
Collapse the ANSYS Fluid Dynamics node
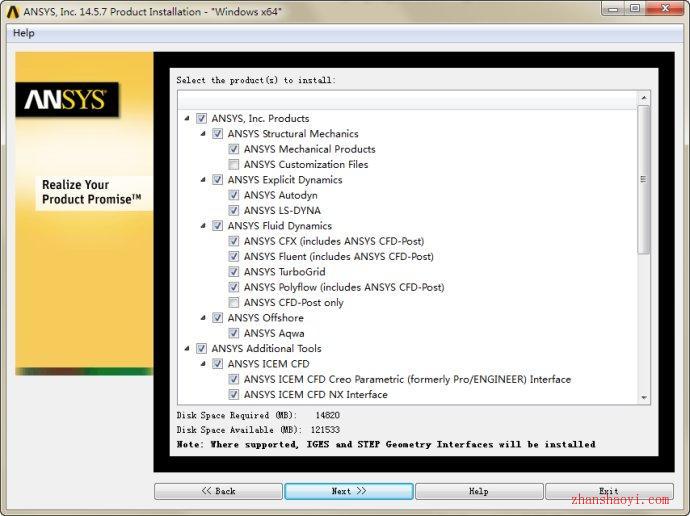pyautogui.click(x=203, y=226)
